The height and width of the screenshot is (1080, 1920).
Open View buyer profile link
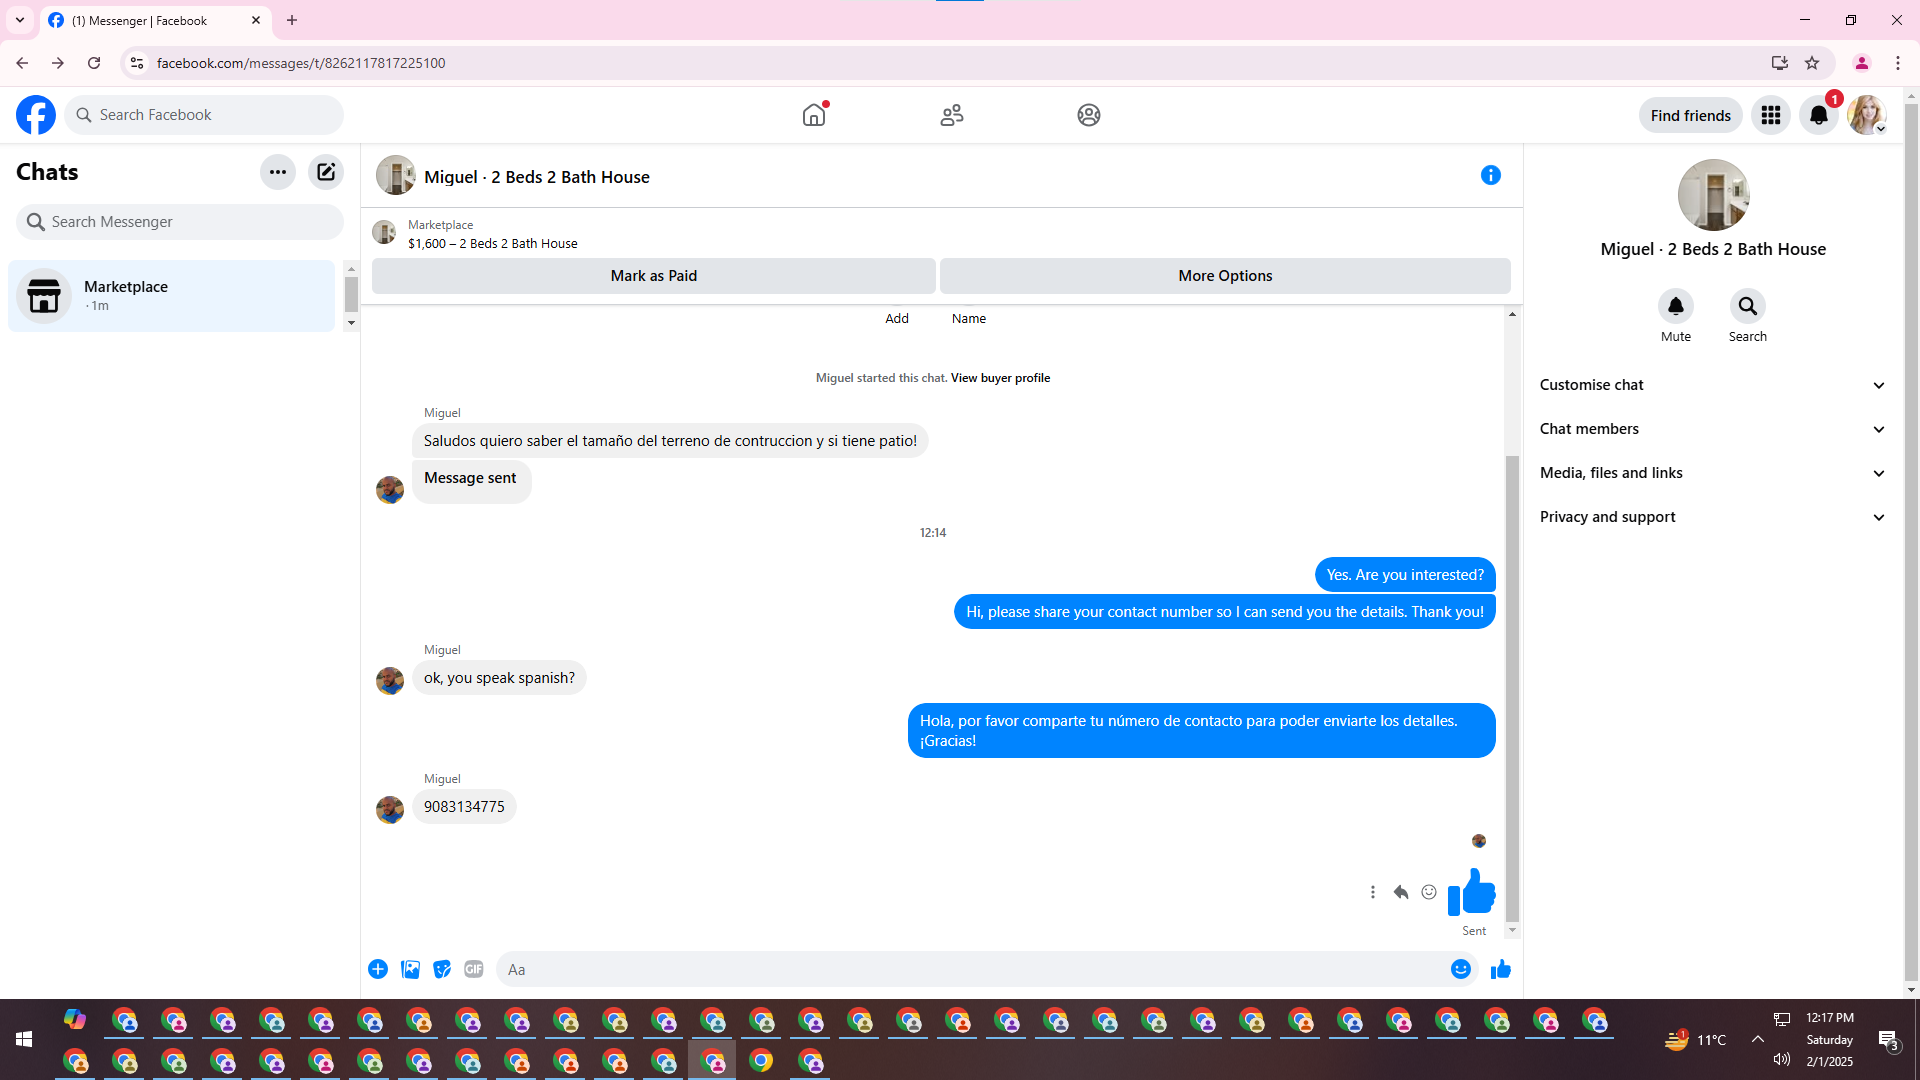(1000, 378)
